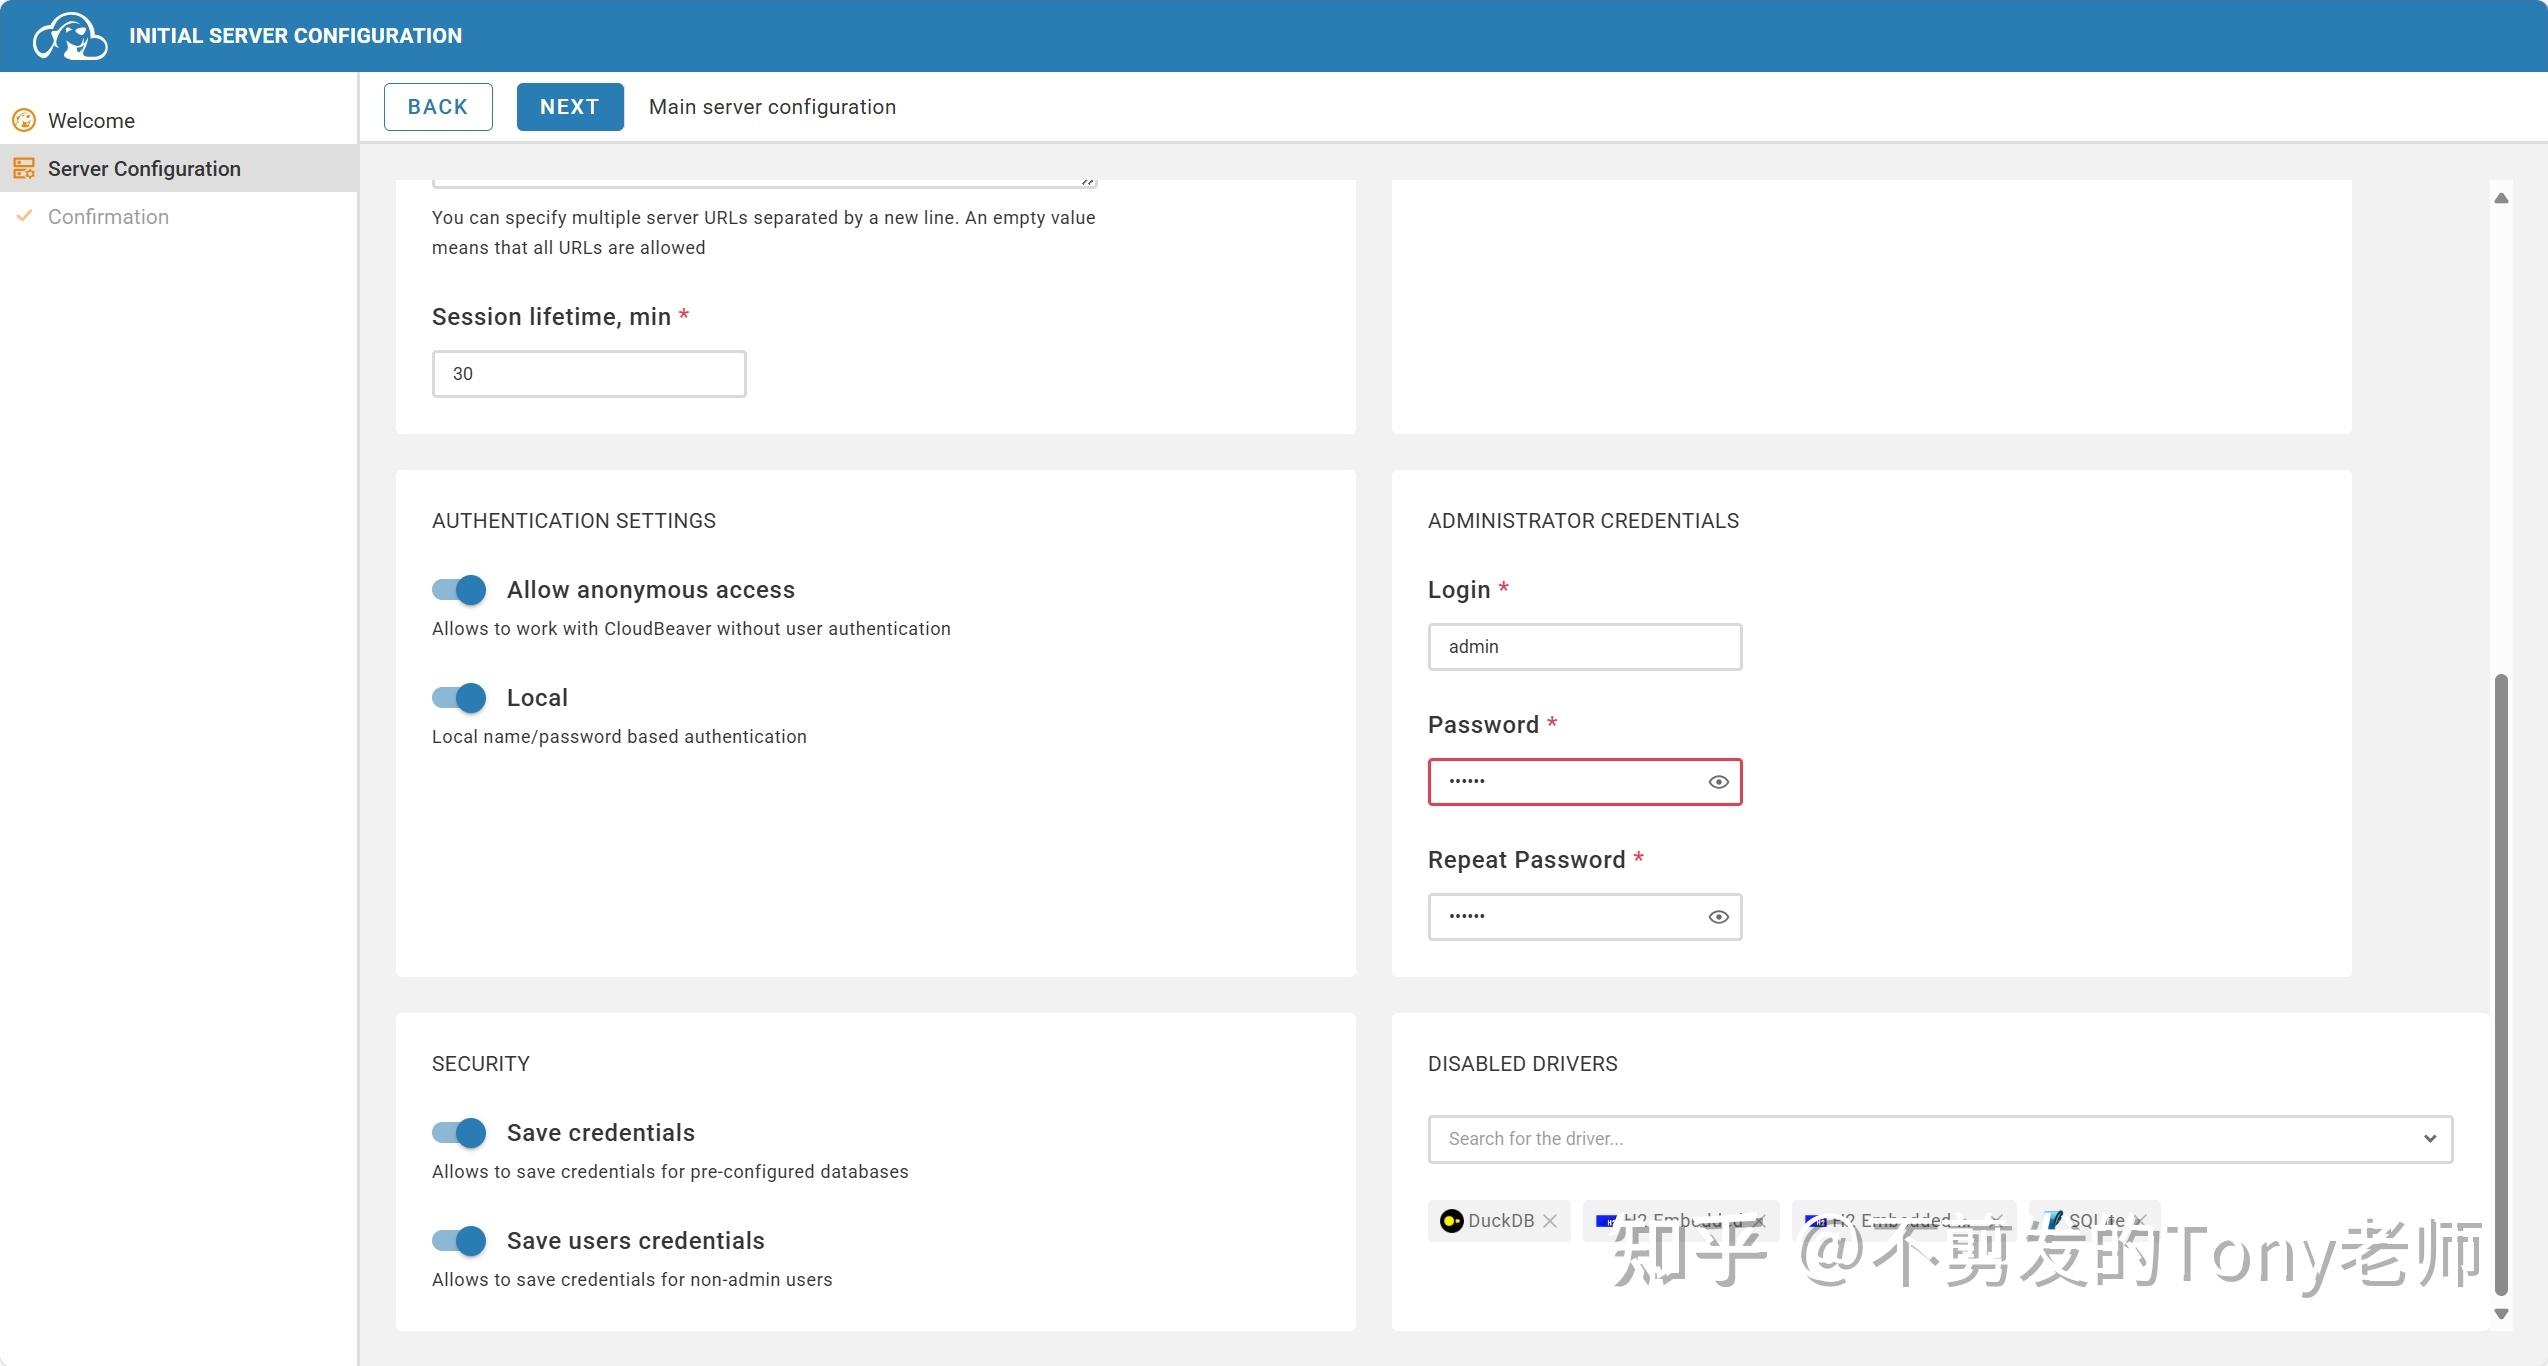Click the SQLite feather icon
The width and height of the screenshot is (2548, 1366).
[2054, 1220]
